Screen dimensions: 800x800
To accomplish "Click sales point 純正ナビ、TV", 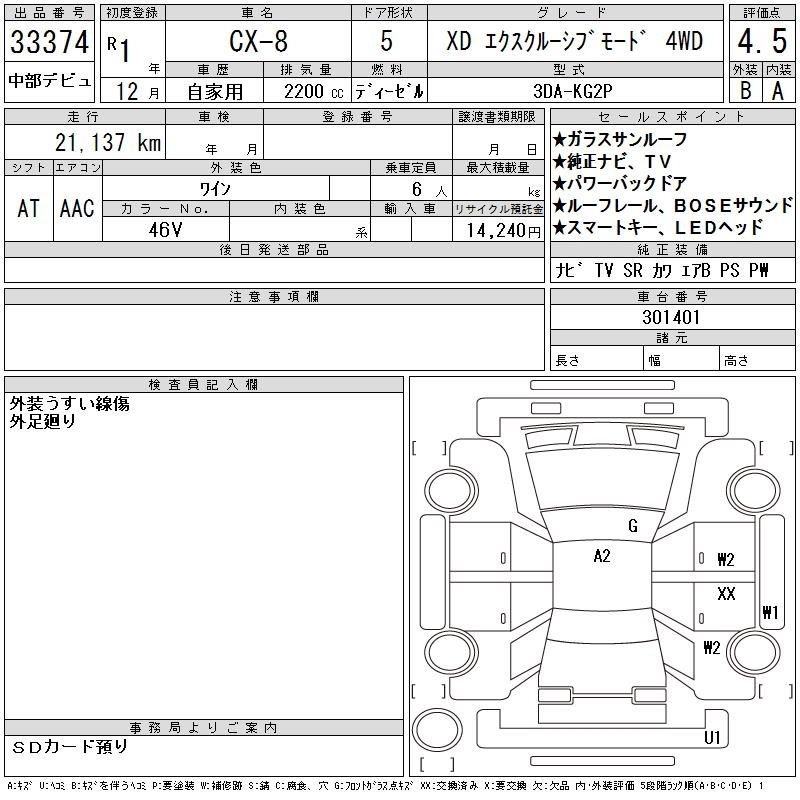I will pos(612,162).
